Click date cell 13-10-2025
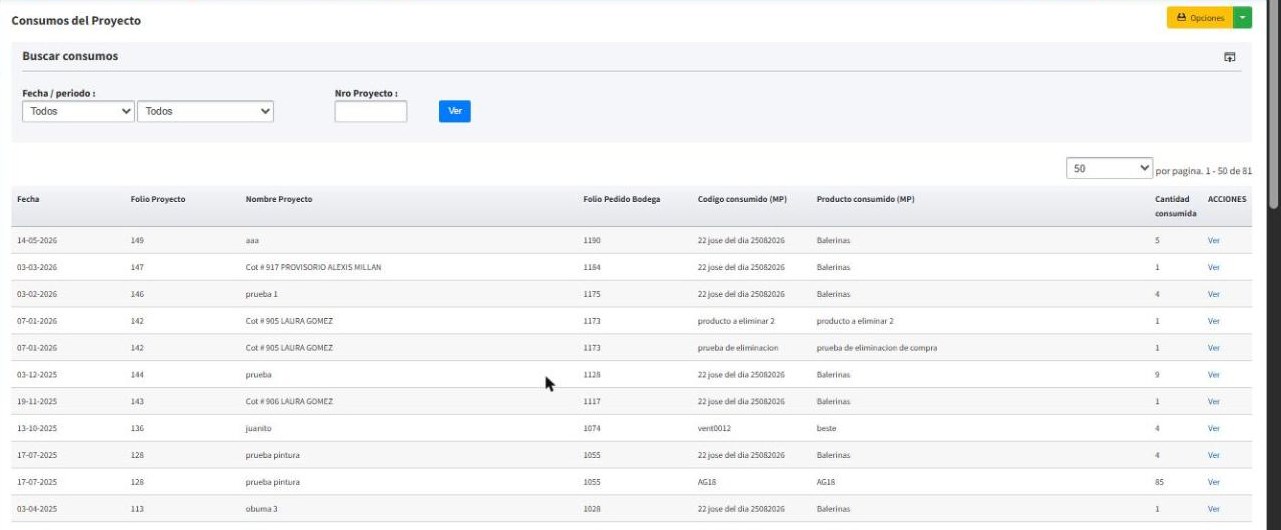Screen dimensions: 1281x530 [37, 428]
